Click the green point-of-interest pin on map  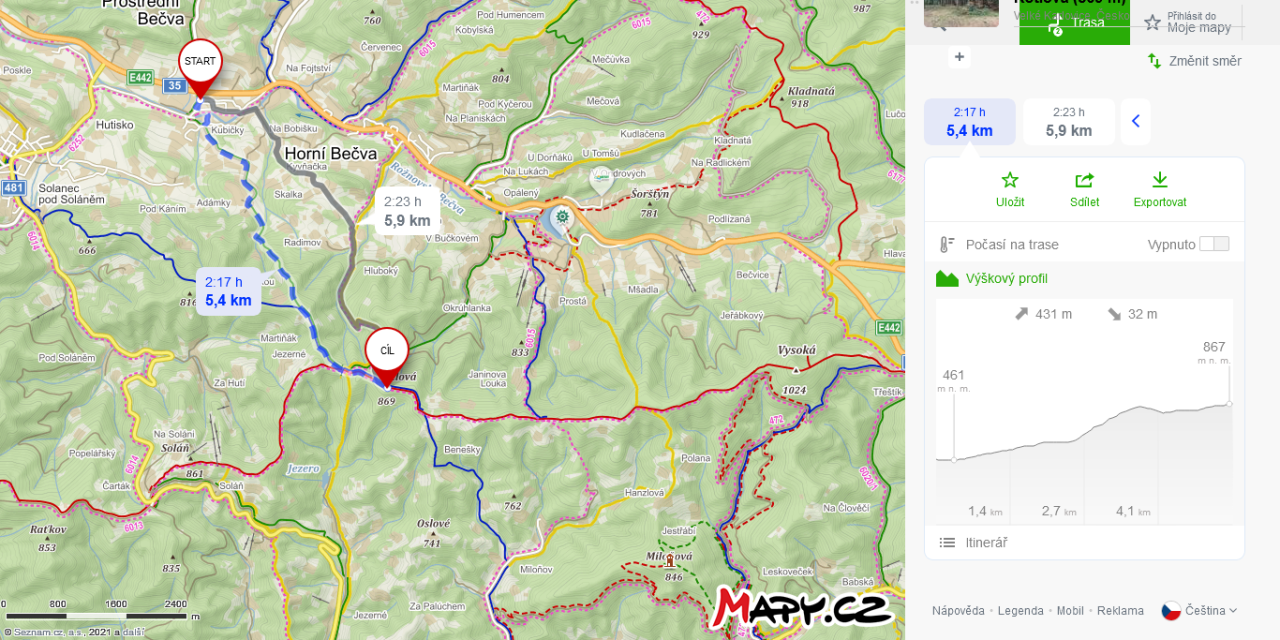click(x=600, y=180)
